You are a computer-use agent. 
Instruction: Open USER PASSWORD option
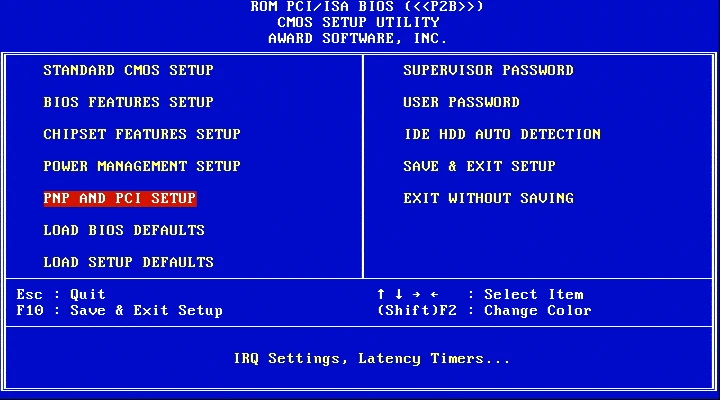coord(461,102)
